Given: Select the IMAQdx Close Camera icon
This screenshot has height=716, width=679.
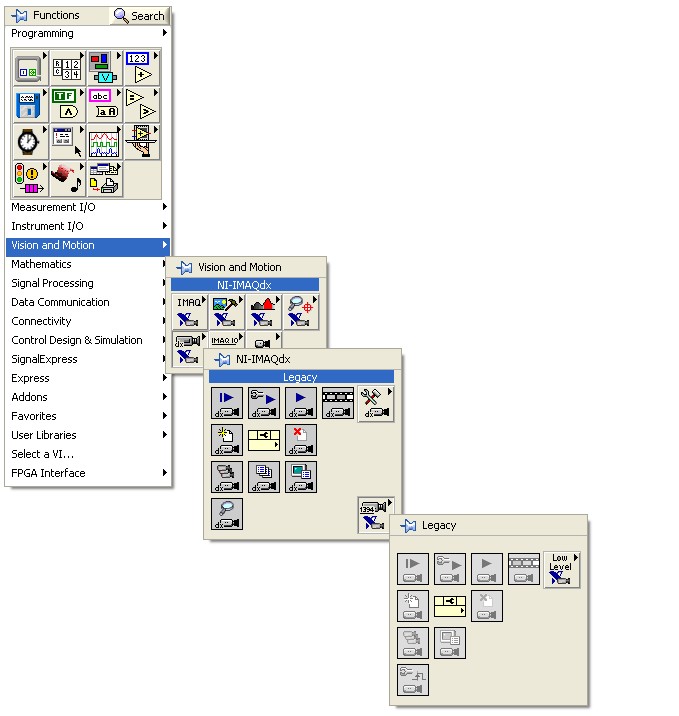Looking at the screenshot, I should (301, 439).
